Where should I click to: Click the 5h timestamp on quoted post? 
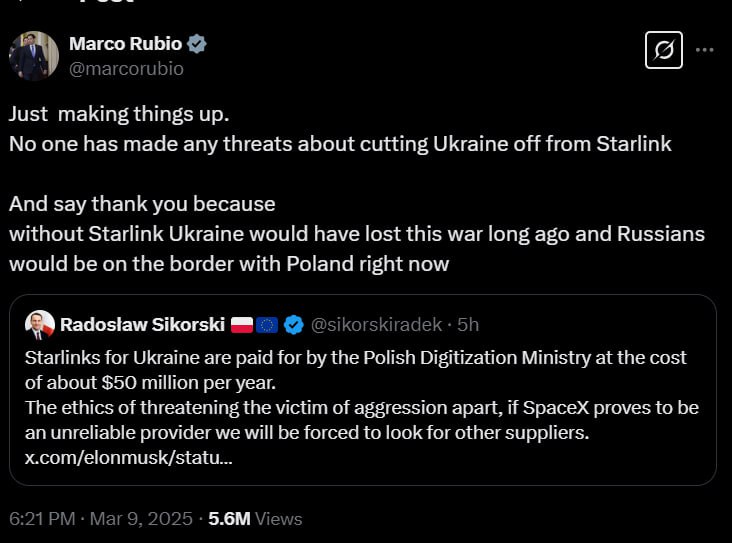(468, 324)
